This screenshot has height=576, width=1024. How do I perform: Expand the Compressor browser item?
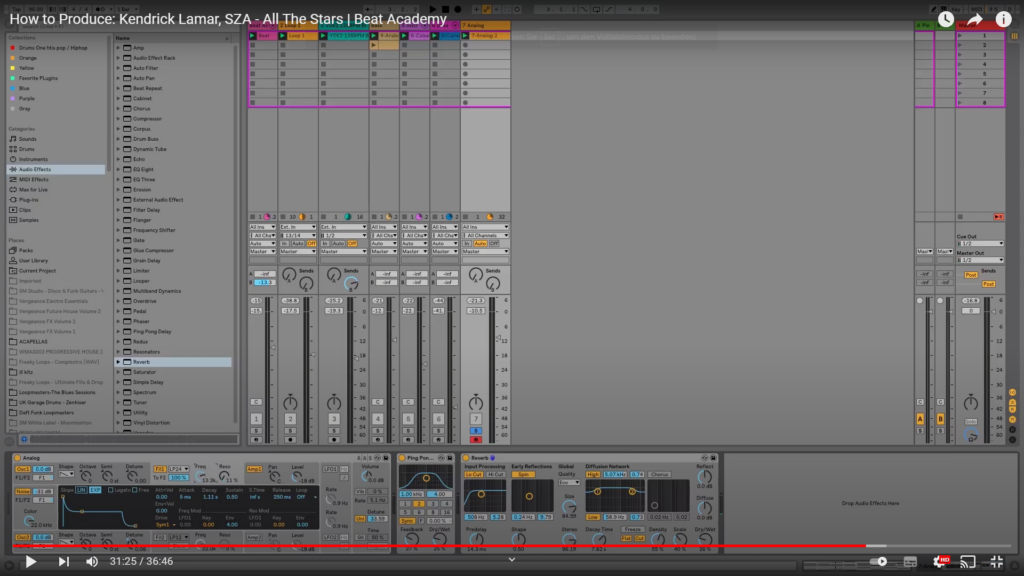click(x=118, y=118)
